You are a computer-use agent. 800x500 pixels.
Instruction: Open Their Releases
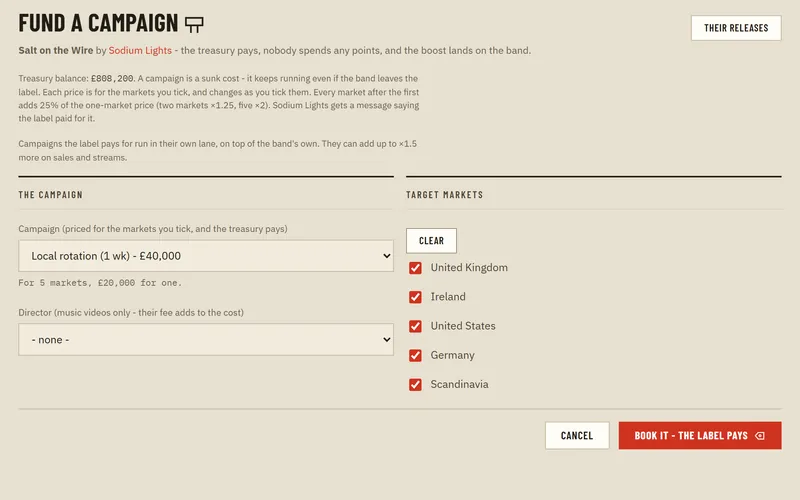click(x=736, y=28)
